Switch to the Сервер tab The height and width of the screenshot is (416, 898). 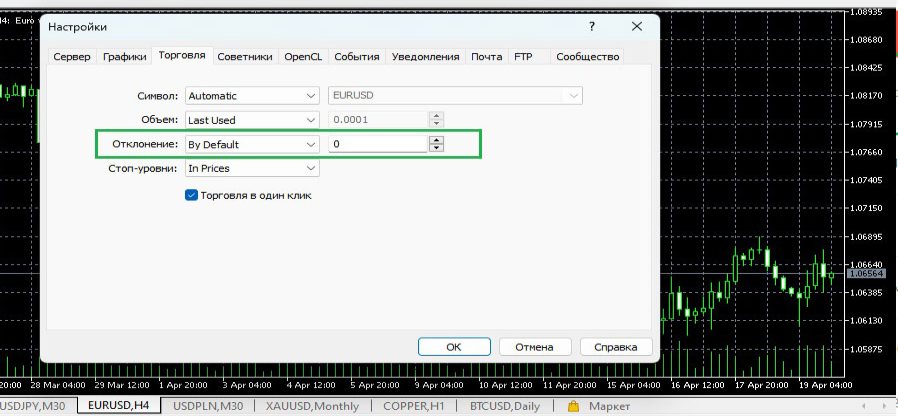point(72,57)
